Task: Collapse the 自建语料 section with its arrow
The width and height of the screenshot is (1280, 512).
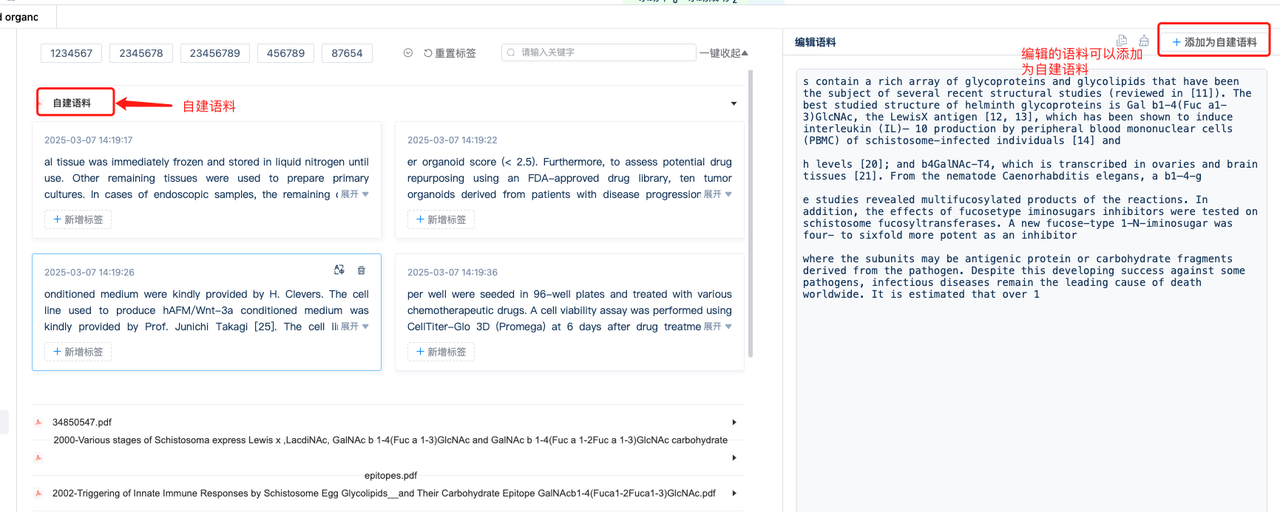Action: tap(733, 103)
